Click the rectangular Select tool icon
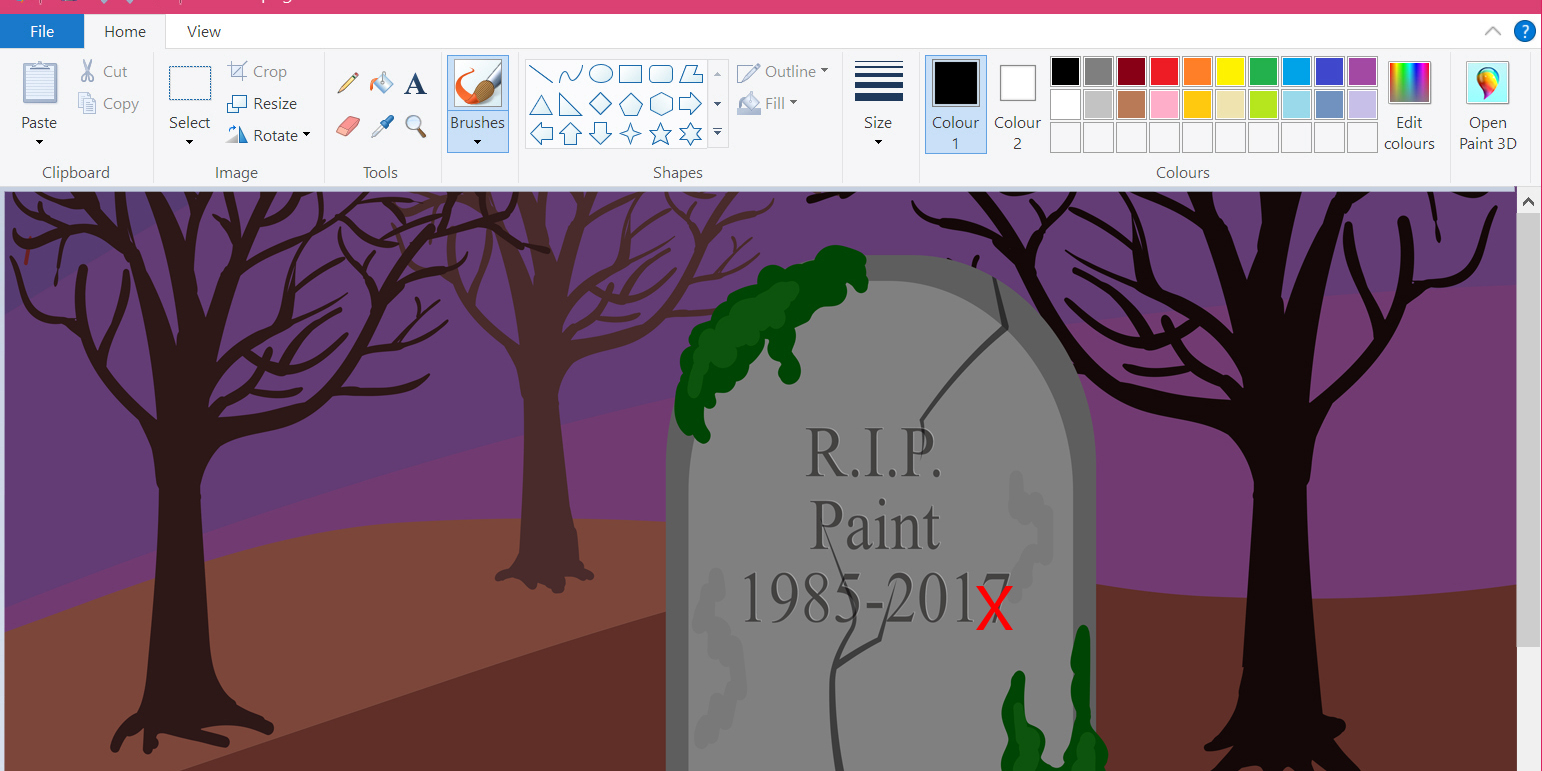The height and width of the screenshot is (771, 1542). [189, 83]
